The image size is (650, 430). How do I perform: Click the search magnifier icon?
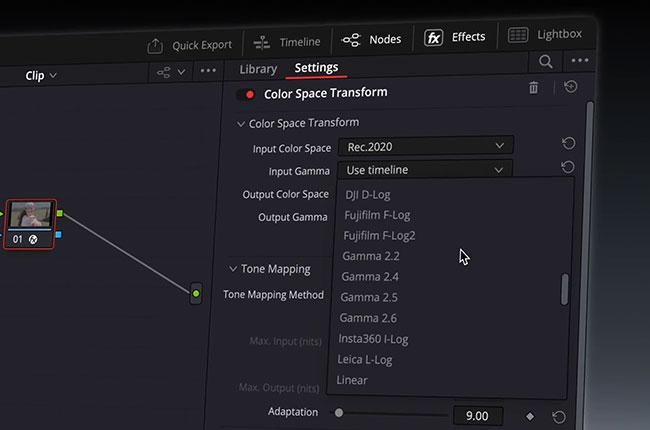[546, 62]
